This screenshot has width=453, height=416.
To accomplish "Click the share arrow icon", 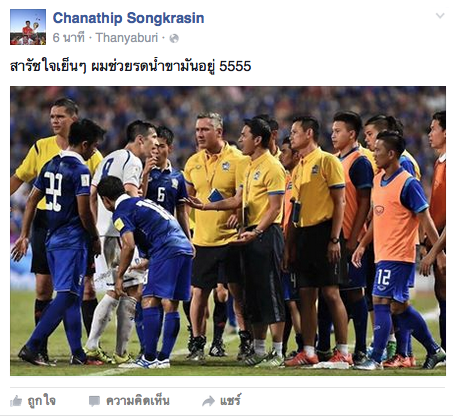I will 209,401.
